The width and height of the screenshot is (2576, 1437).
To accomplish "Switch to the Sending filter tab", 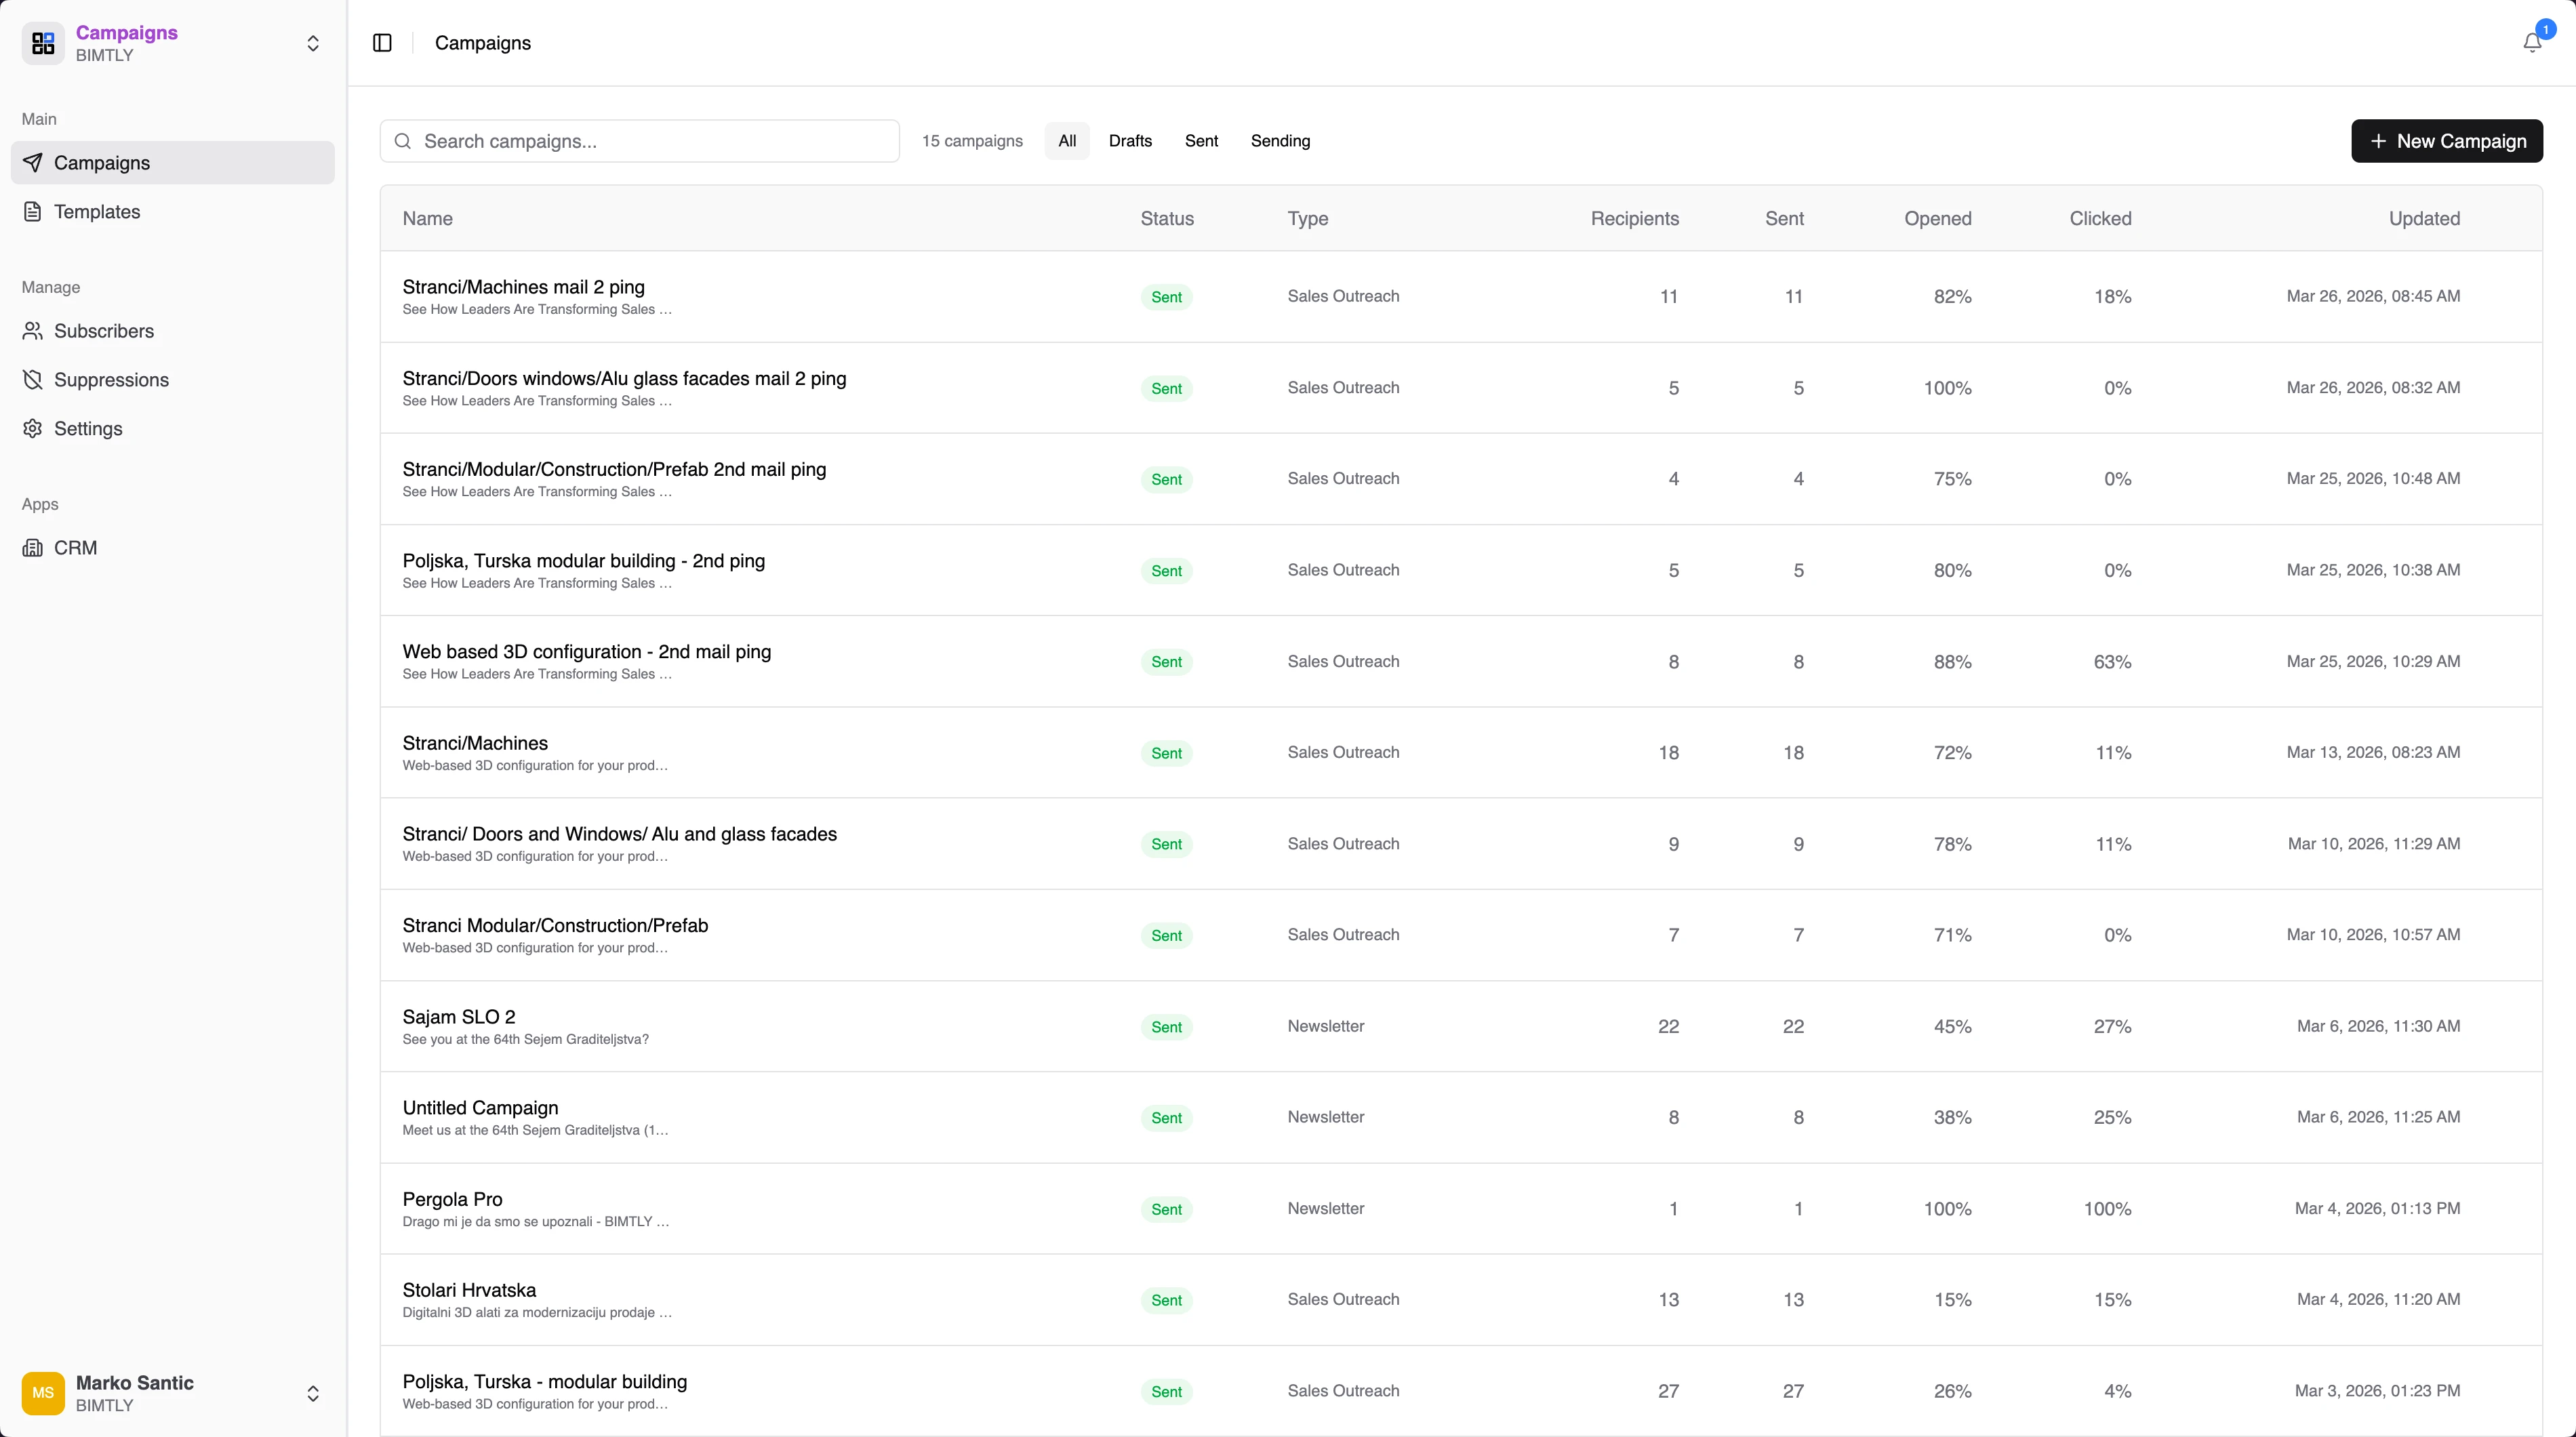I will (x=1280, y=141).
